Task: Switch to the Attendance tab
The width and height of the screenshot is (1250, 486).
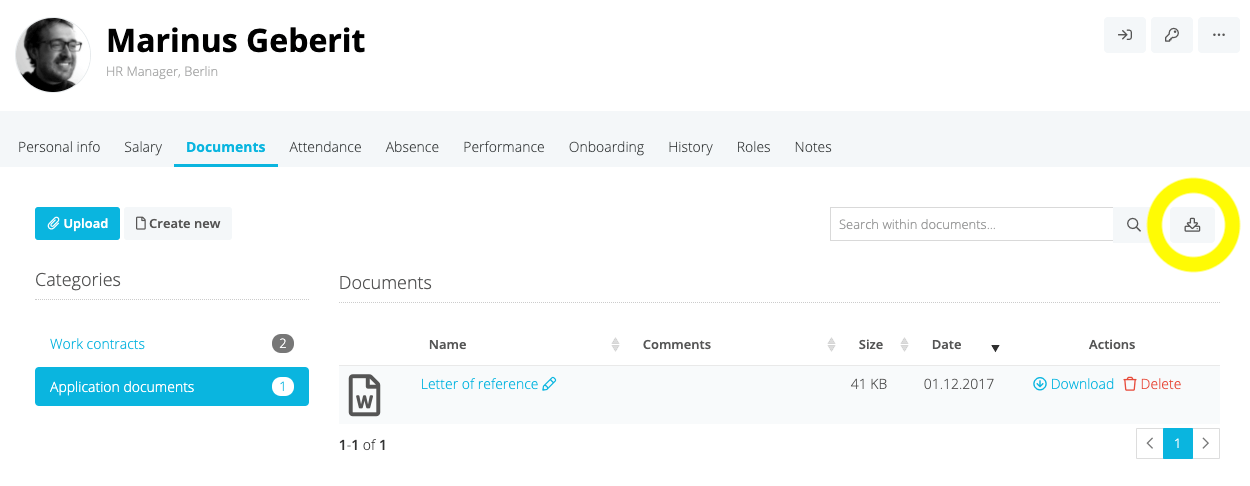Action: click(x=325, y=147)
